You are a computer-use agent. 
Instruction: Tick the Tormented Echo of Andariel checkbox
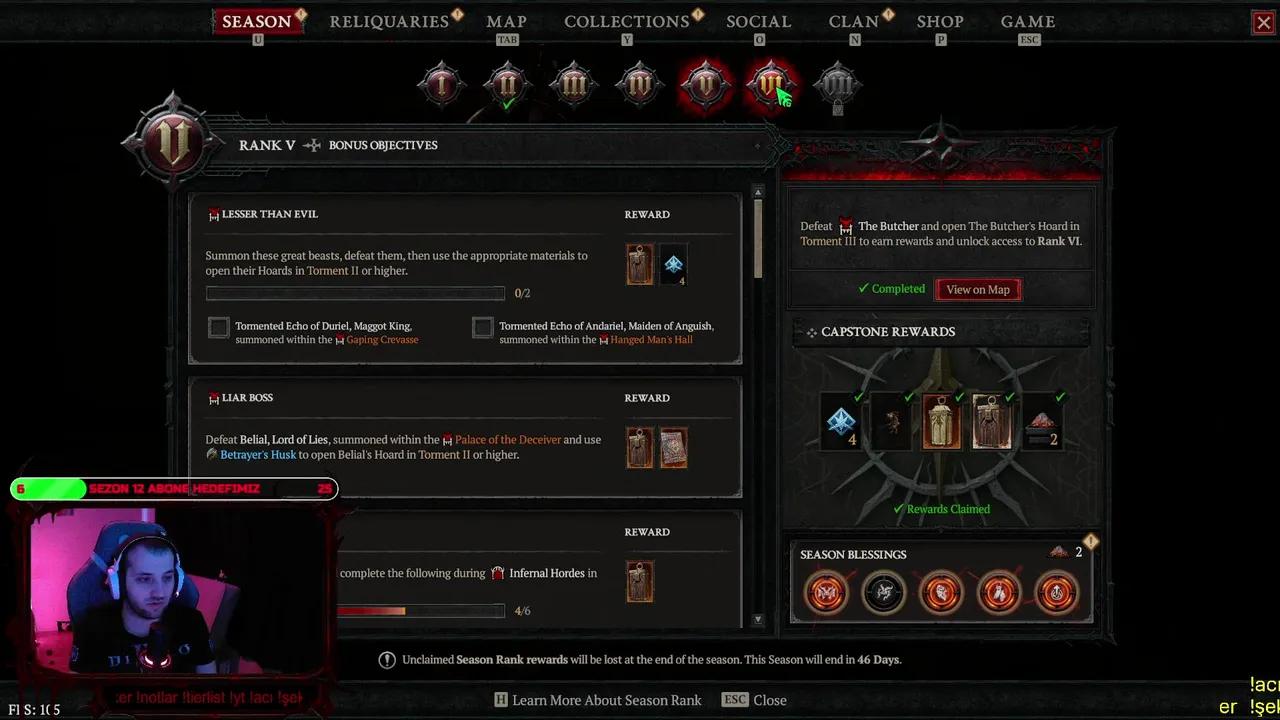pyautogui.click(x=482, y=328)
